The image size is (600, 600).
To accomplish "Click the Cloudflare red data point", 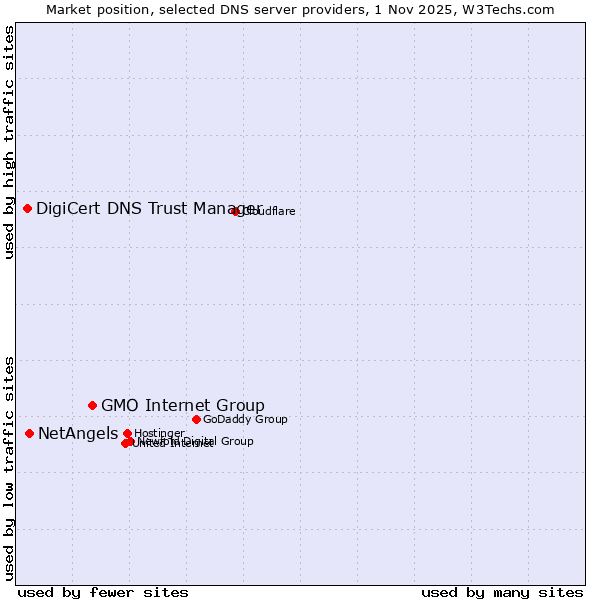I will pyautogui.click(x=236, y=211).
